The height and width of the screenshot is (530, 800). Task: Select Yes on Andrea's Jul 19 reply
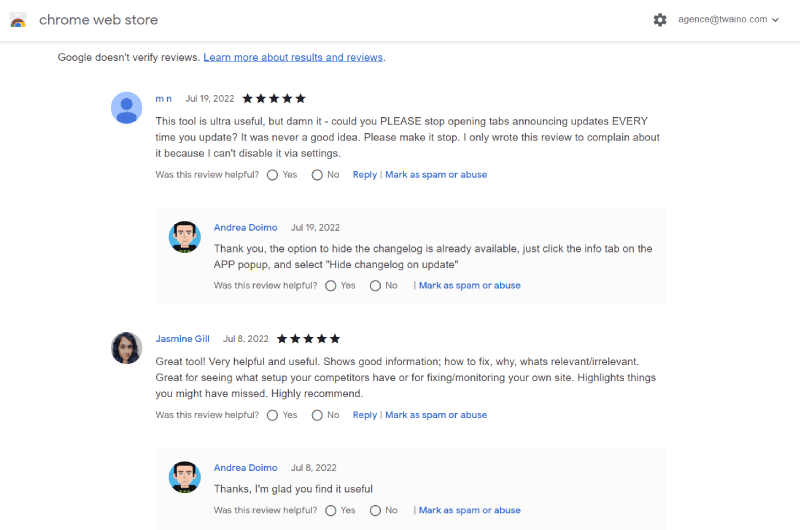pyautogui.click(x=331, y=286)
